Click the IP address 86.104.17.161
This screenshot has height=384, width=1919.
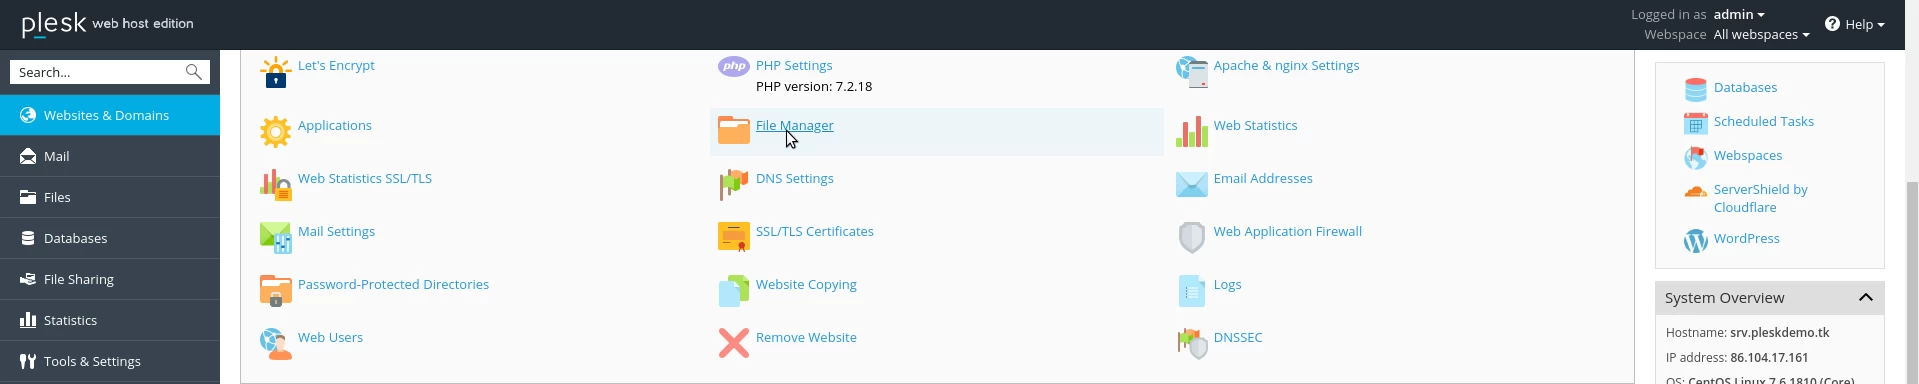pyautogui.click(x=1769, y=357)
